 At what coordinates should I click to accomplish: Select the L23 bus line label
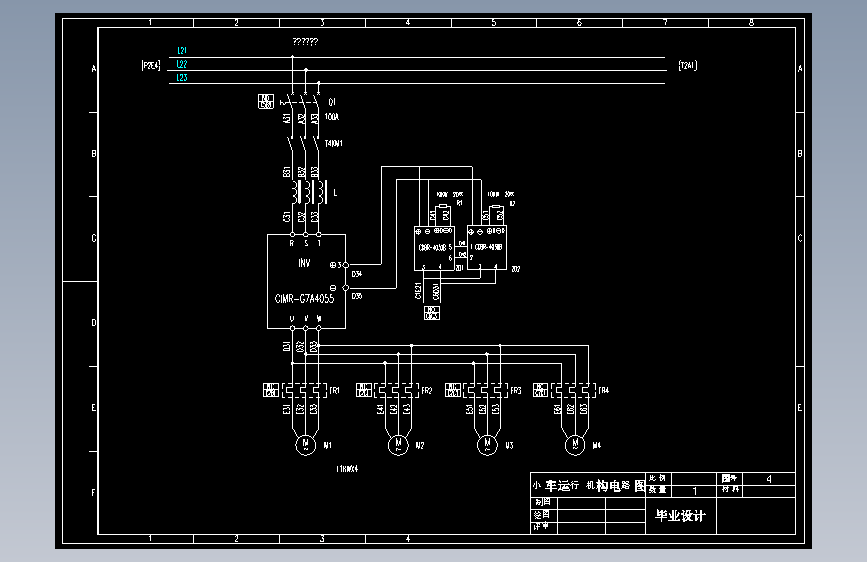pos(182,77)
